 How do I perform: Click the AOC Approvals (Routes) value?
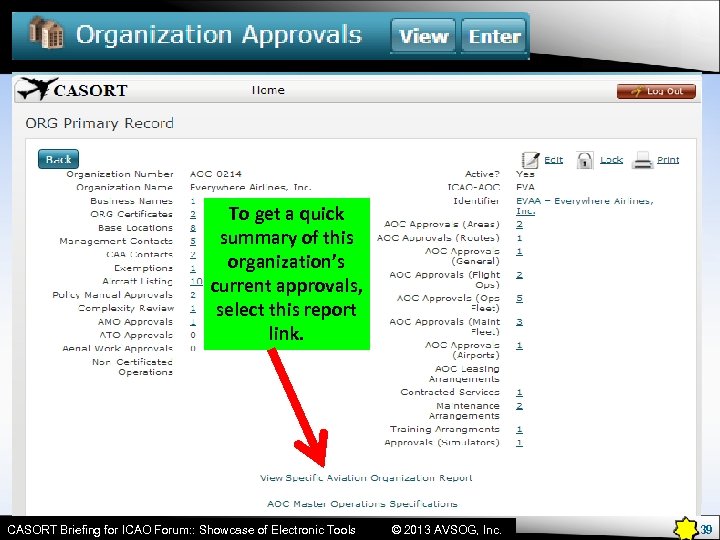[519, 238]
